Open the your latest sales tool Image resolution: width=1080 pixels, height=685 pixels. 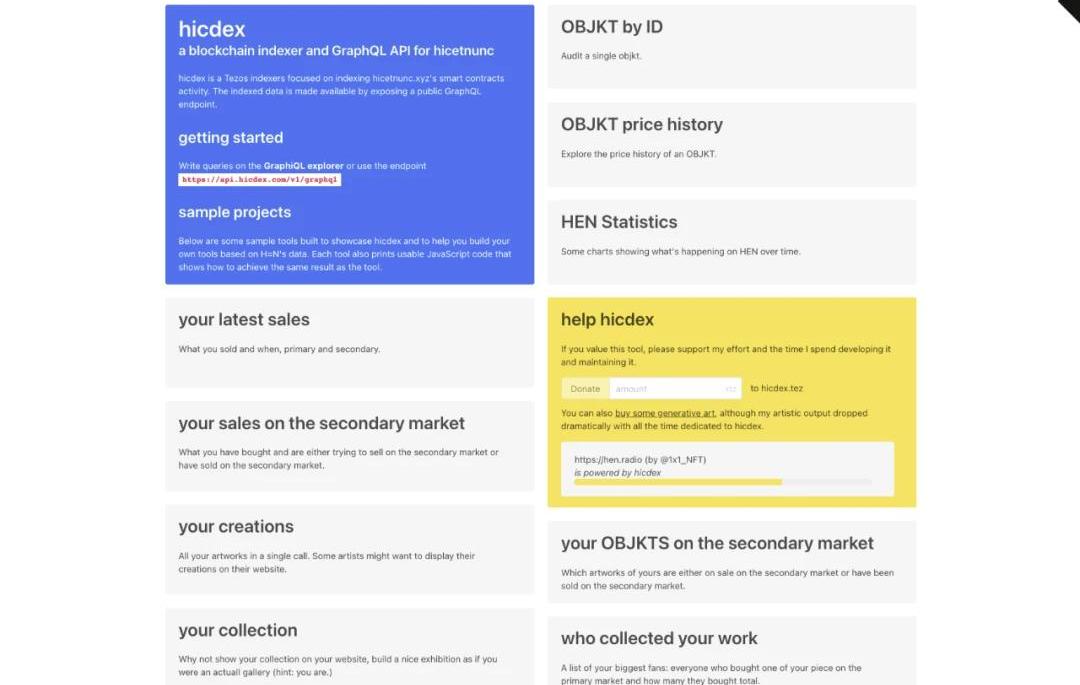pyautogui.click(x=349, y=342)
